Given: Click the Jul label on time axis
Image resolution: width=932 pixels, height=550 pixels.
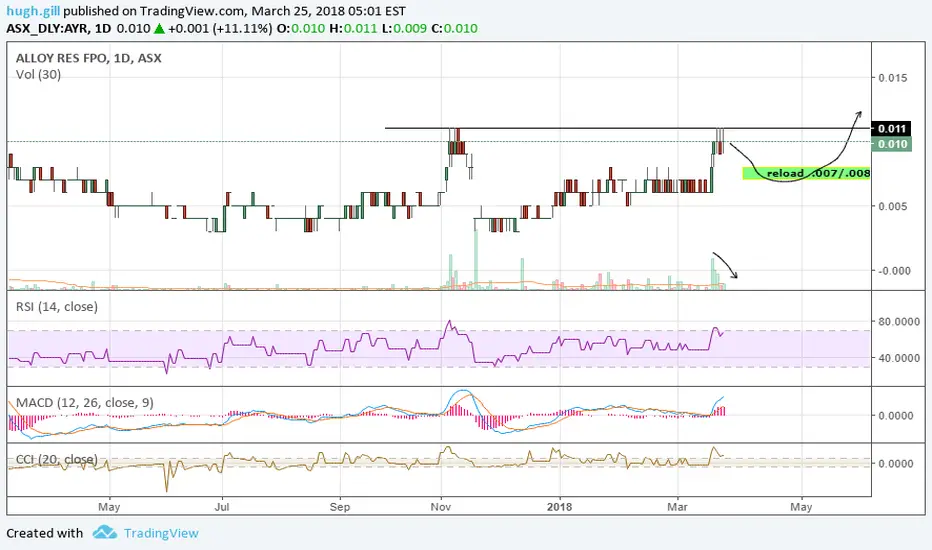Looking at the screenshot, I should 222,507.
